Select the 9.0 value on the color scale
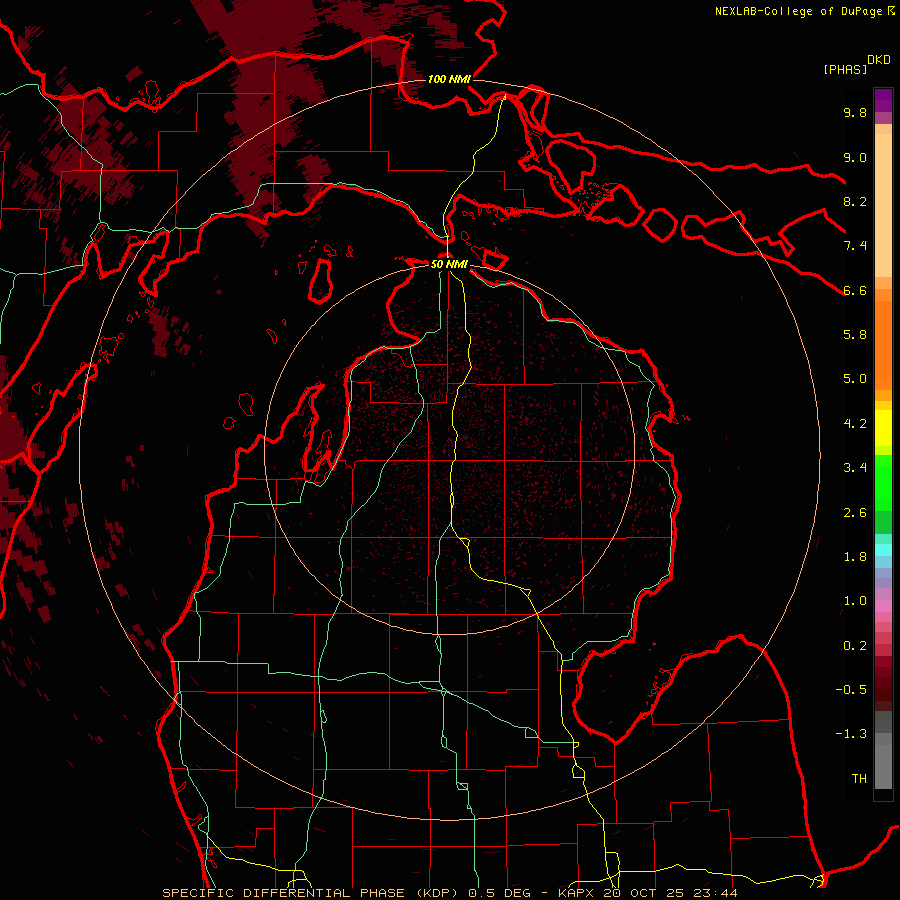The width and height of the screenshot is (900, 900). tap(855, 157)
